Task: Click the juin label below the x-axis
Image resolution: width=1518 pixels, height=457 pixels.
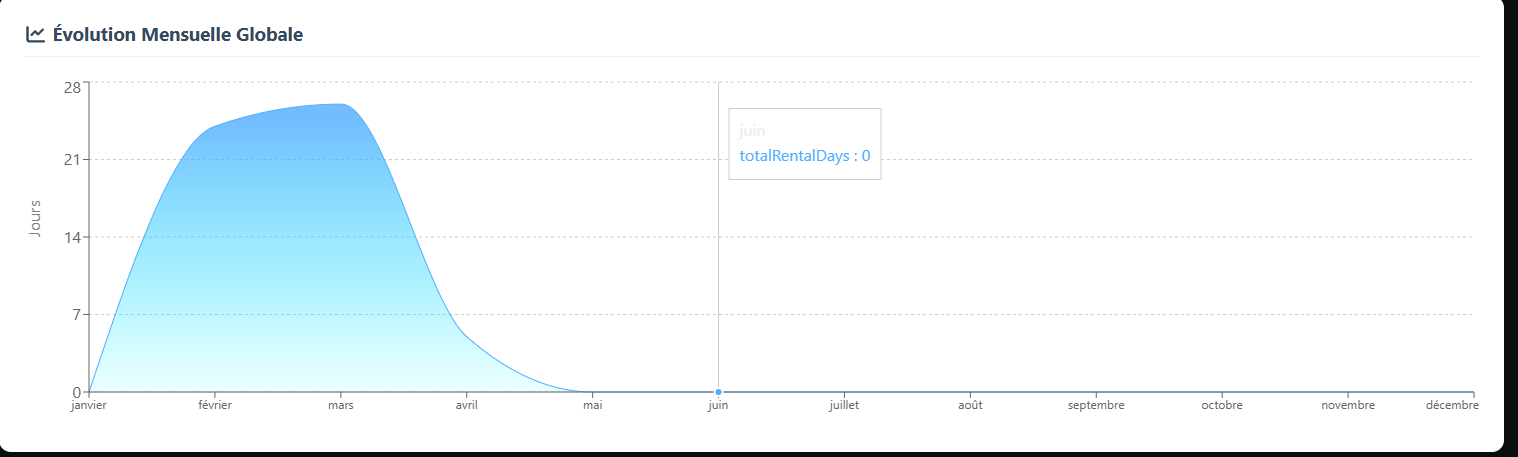Action: click(718, 406)
